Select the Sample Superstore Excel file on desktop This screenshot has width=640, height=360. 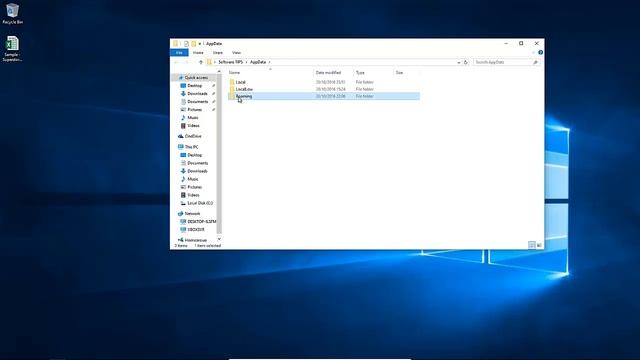[12, 49]
